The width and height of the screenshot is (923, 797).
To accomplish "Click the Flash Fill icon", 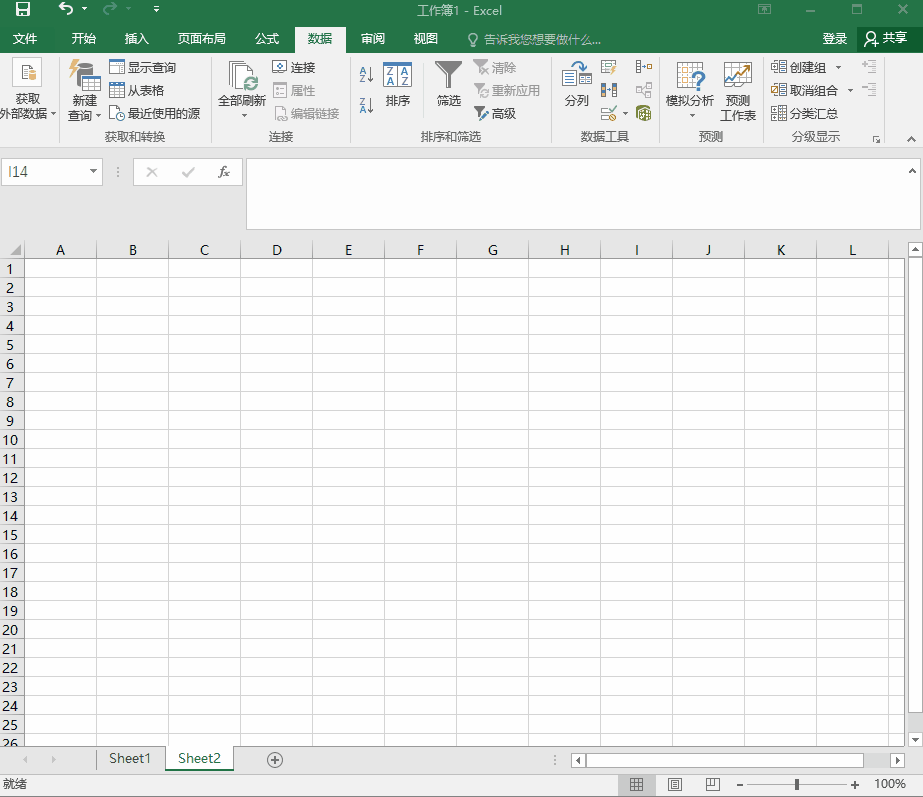I will [x=609, y=67].
